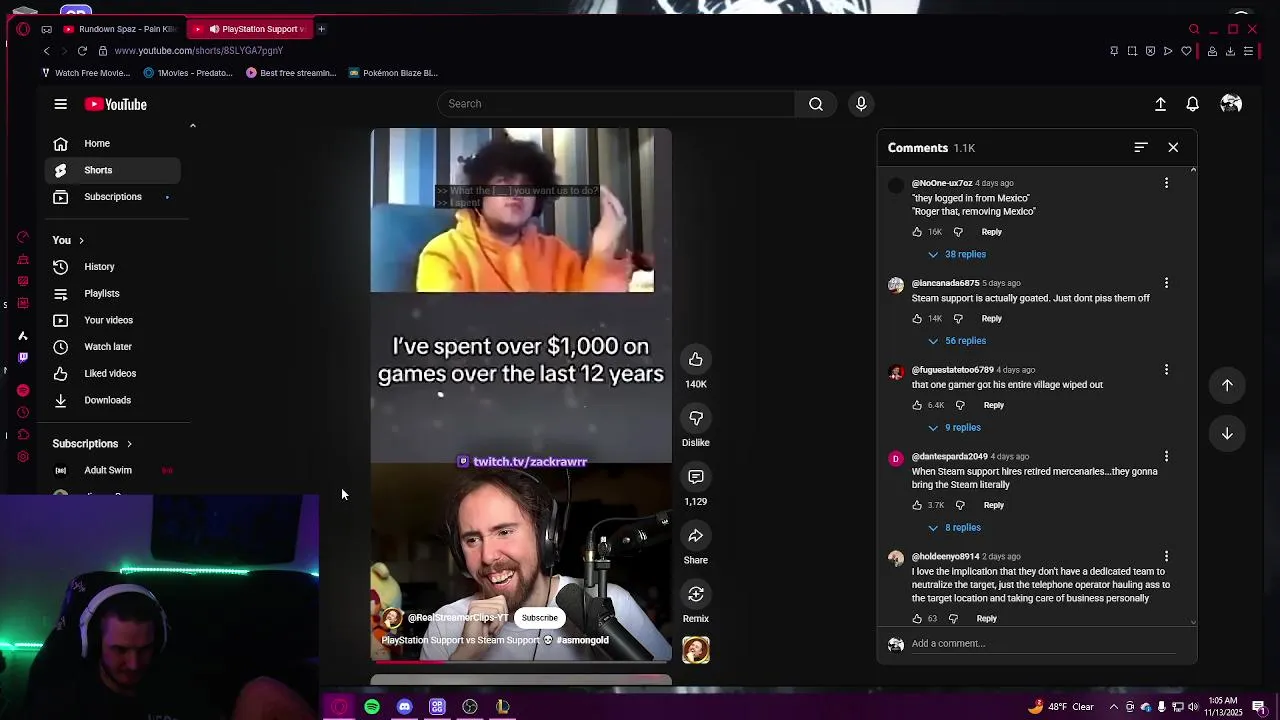Reload the page
This screenshot has height=720, width=1280.
click(82, 51)
